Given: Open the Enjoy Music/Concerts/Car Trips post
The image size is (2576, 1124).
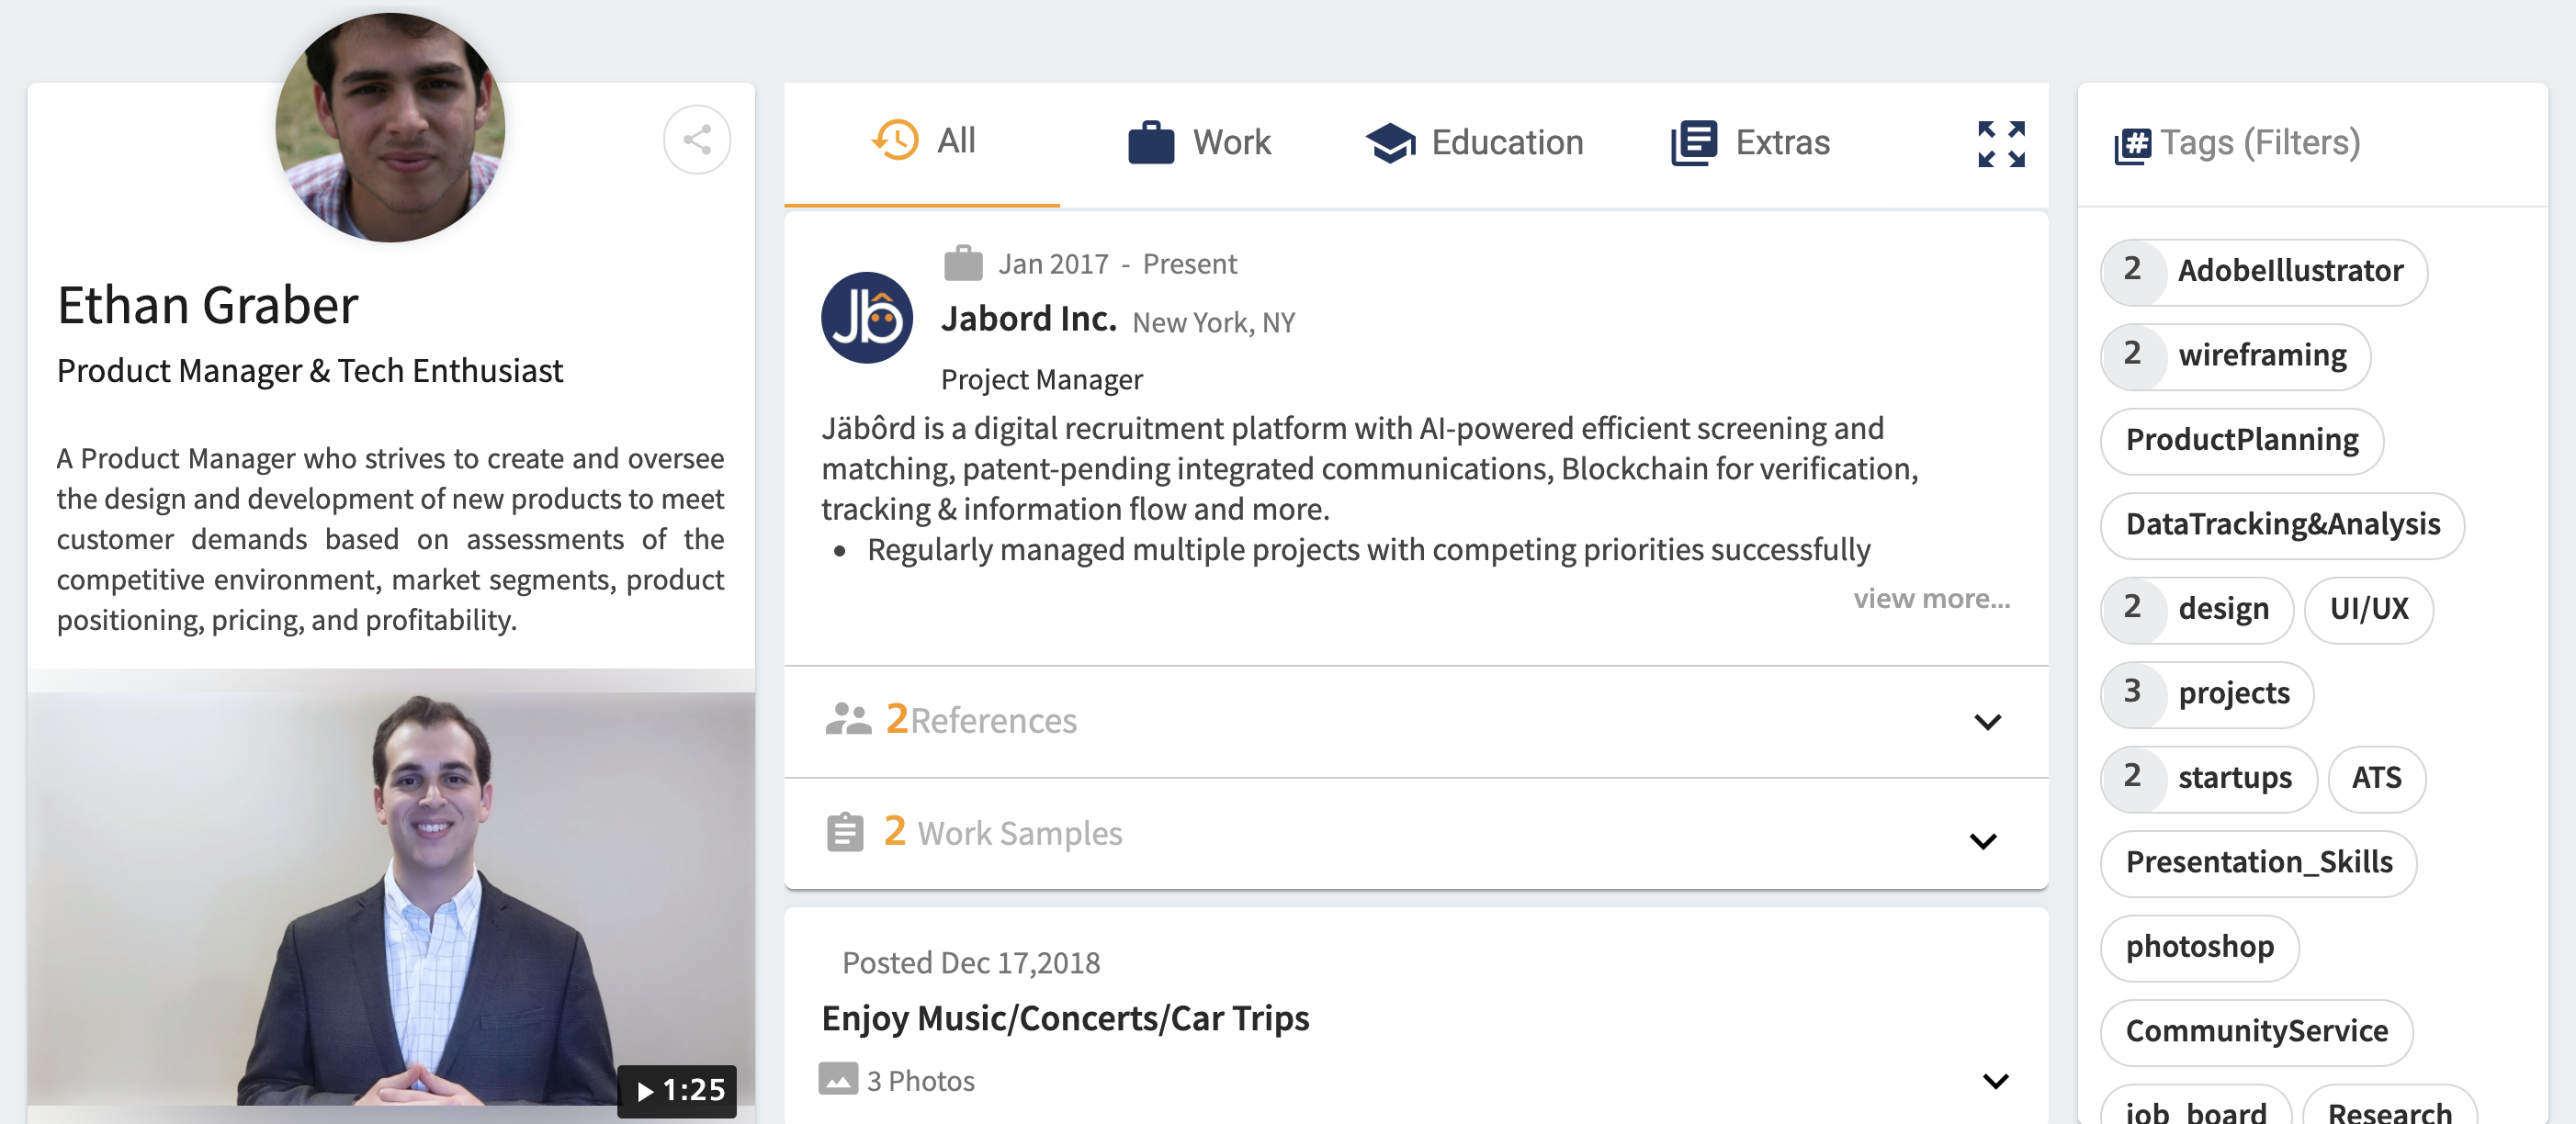Looking at the screenshot, I should click(x=1065, y=1018).
